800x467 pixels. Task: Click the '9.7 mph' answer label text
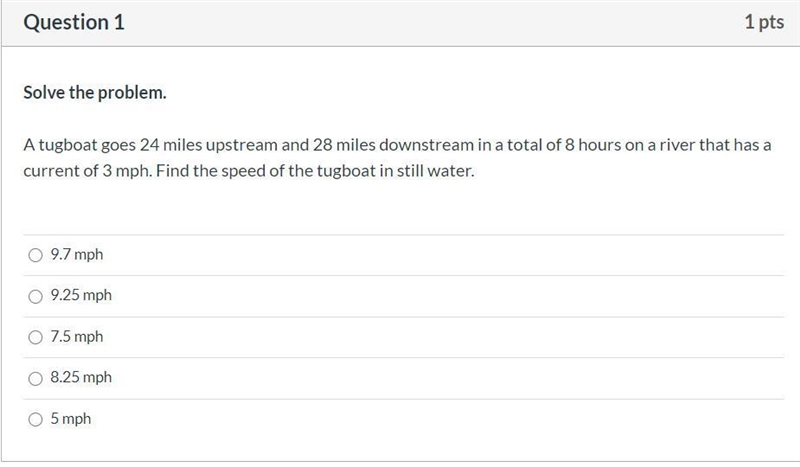pos(77,254)
